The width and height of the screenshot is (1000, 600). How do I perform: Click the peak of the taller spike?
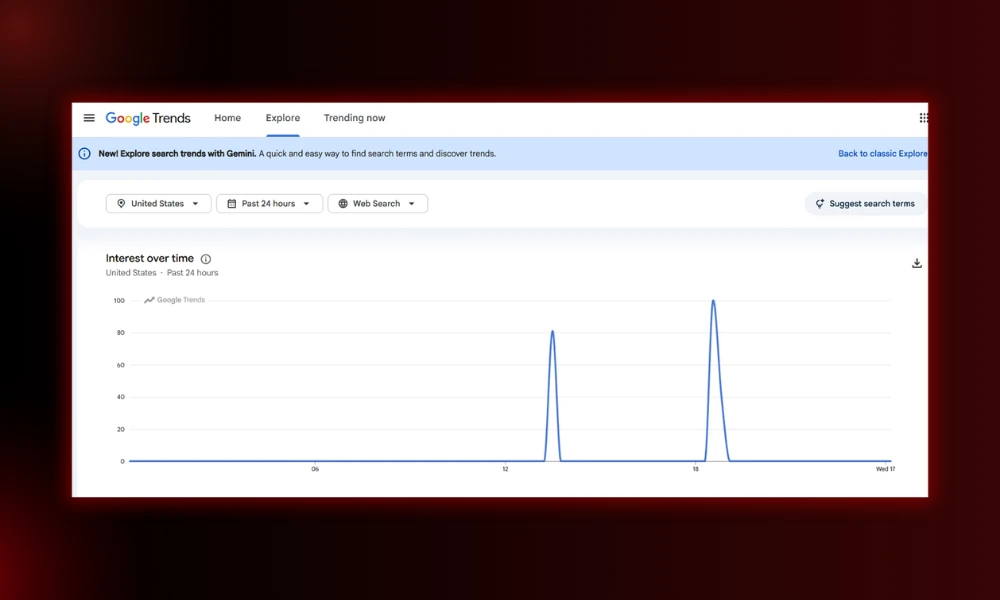pyautogui.click(x=713, y=300)
